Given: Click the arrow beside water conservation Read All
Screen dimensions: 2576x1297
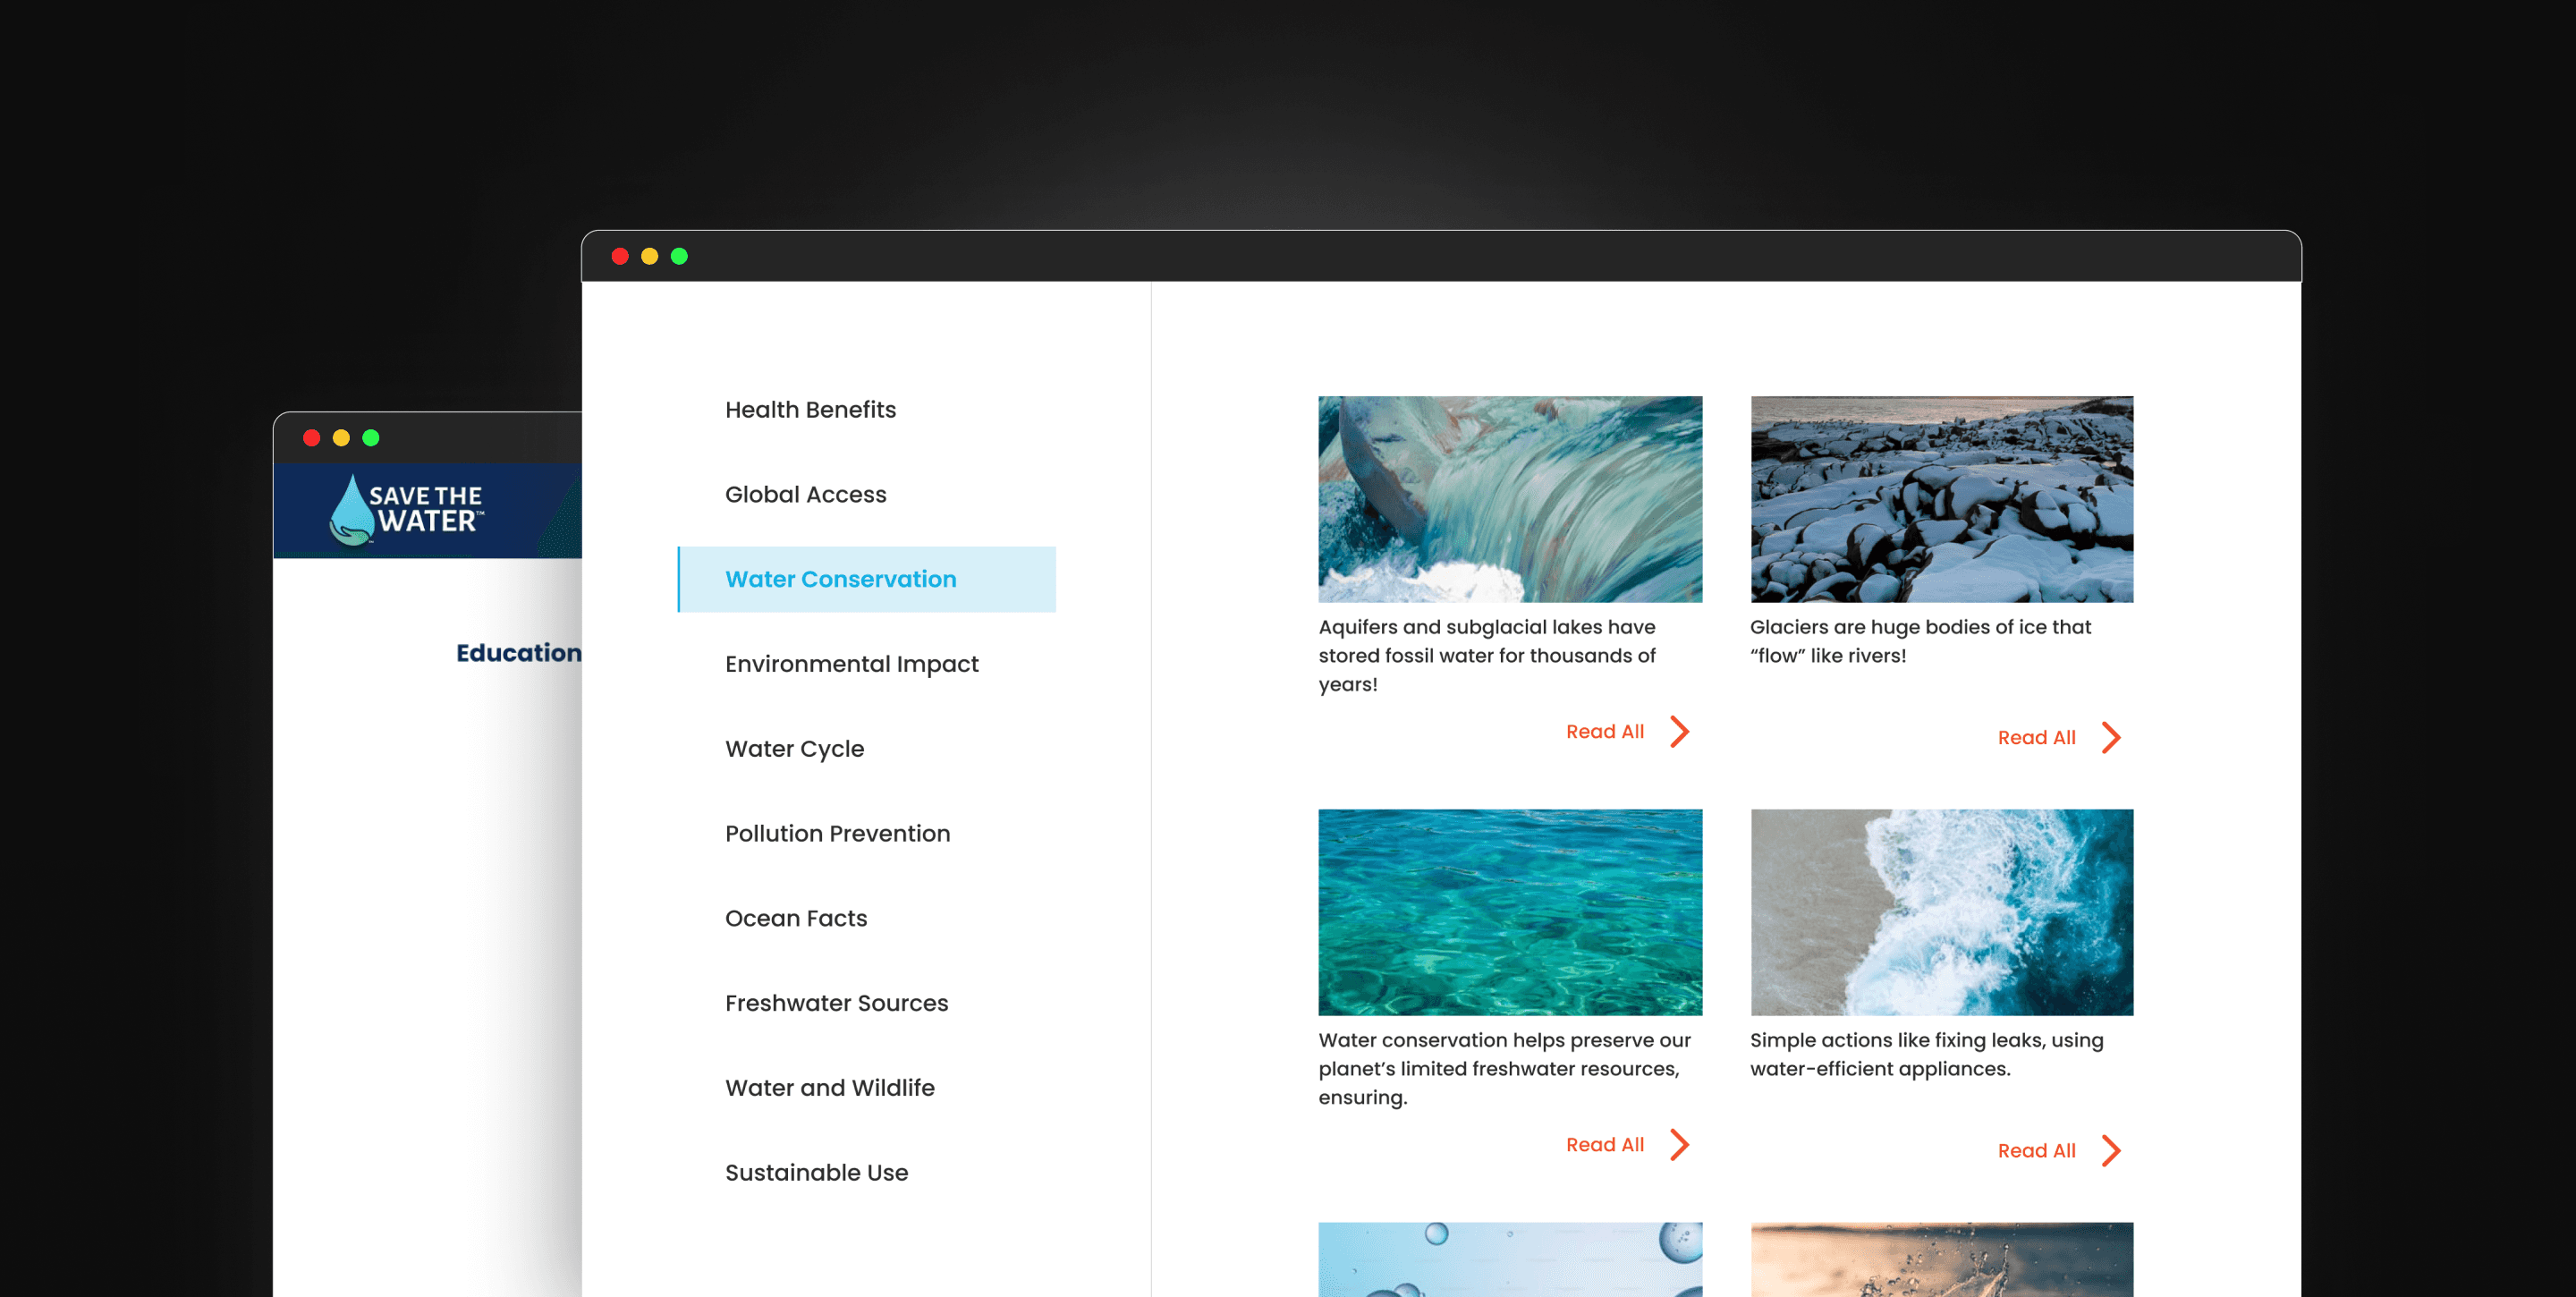Looking at the screenshot, I should click(1680, 1145).
